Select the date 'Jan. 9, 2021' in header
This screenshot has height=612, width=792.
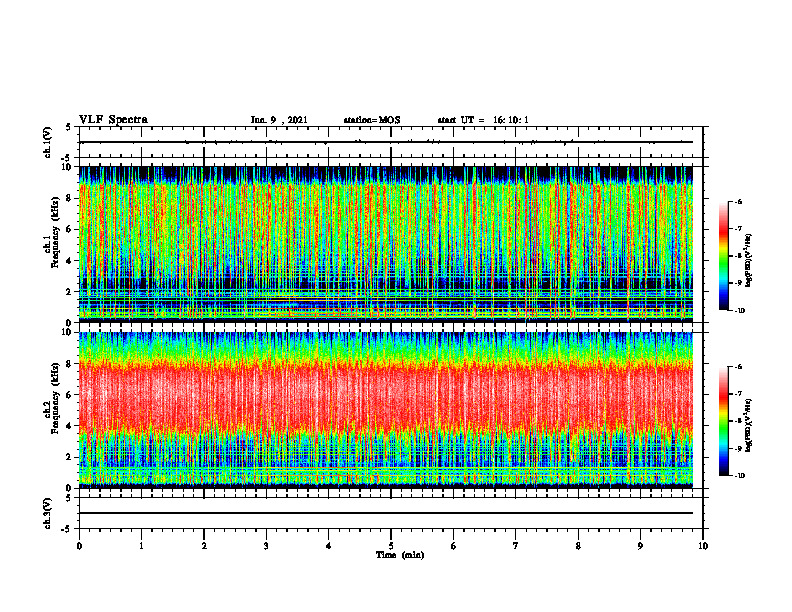pos(279,120)
